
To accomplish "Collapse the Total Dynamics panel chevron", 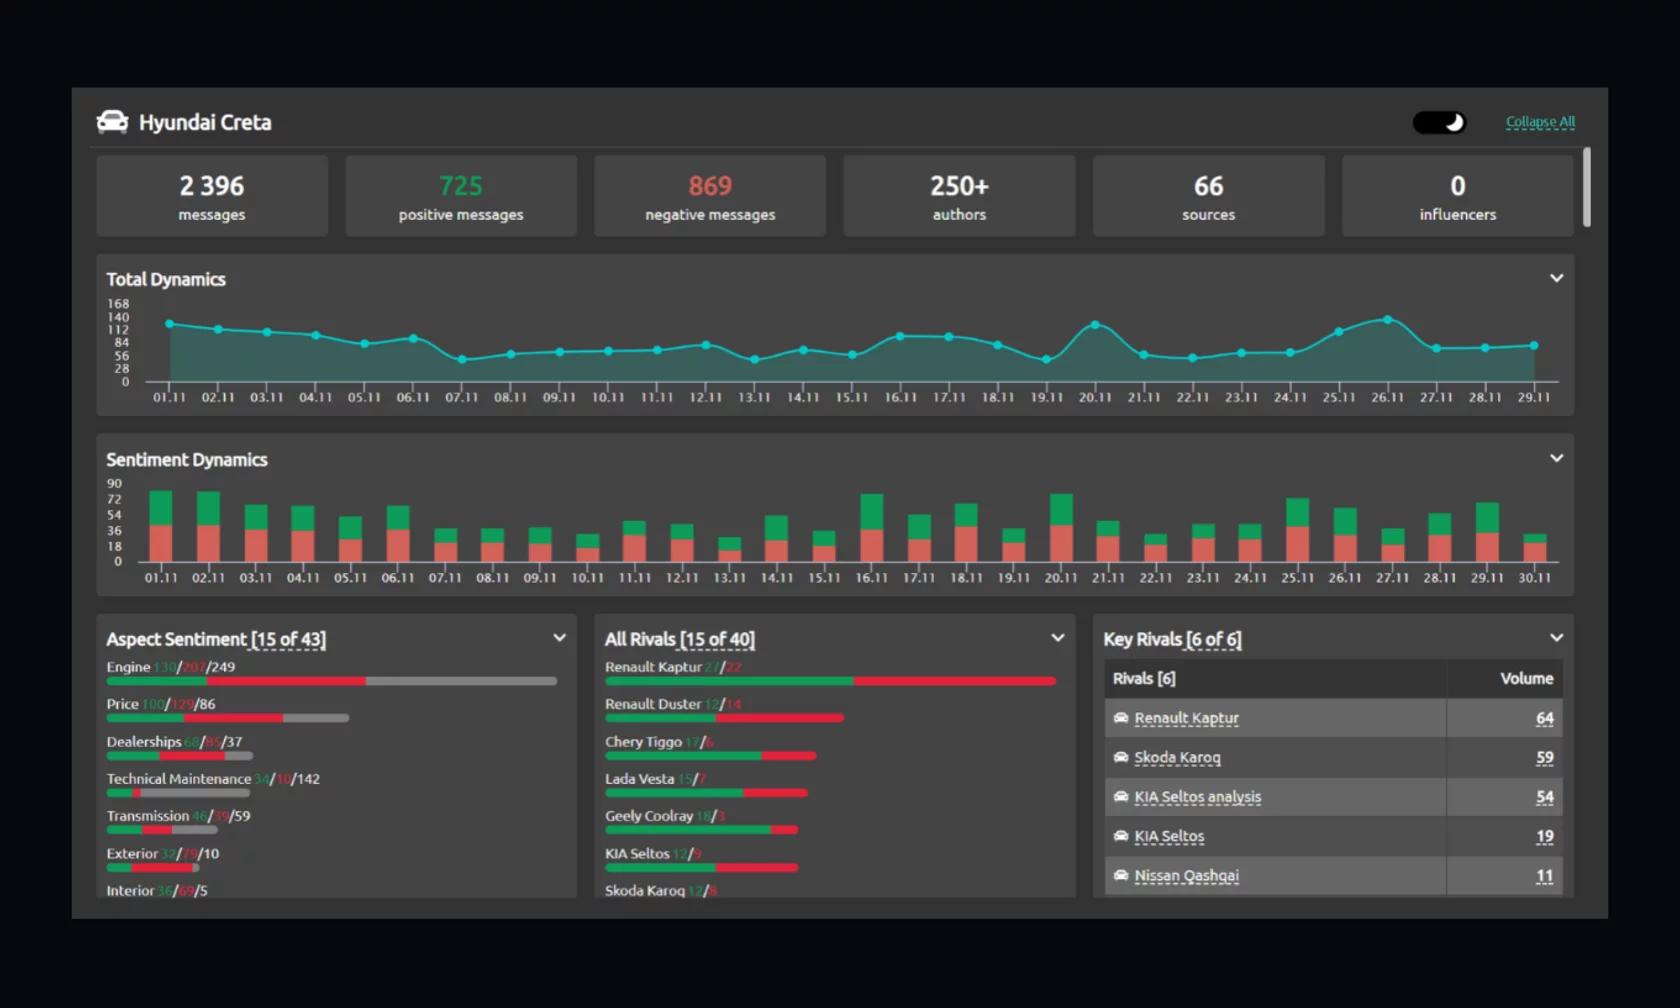I will point(1556,278).
